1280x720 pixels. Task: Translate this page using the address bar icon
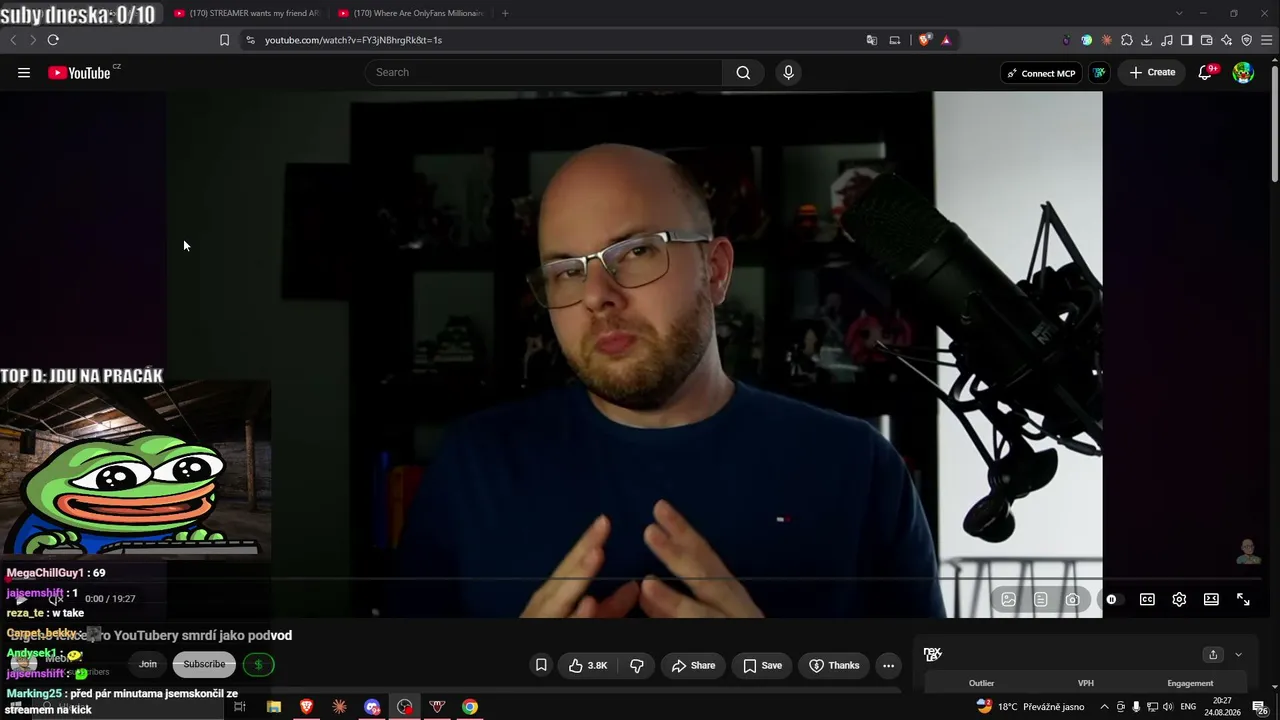click(x=872, y=40)
